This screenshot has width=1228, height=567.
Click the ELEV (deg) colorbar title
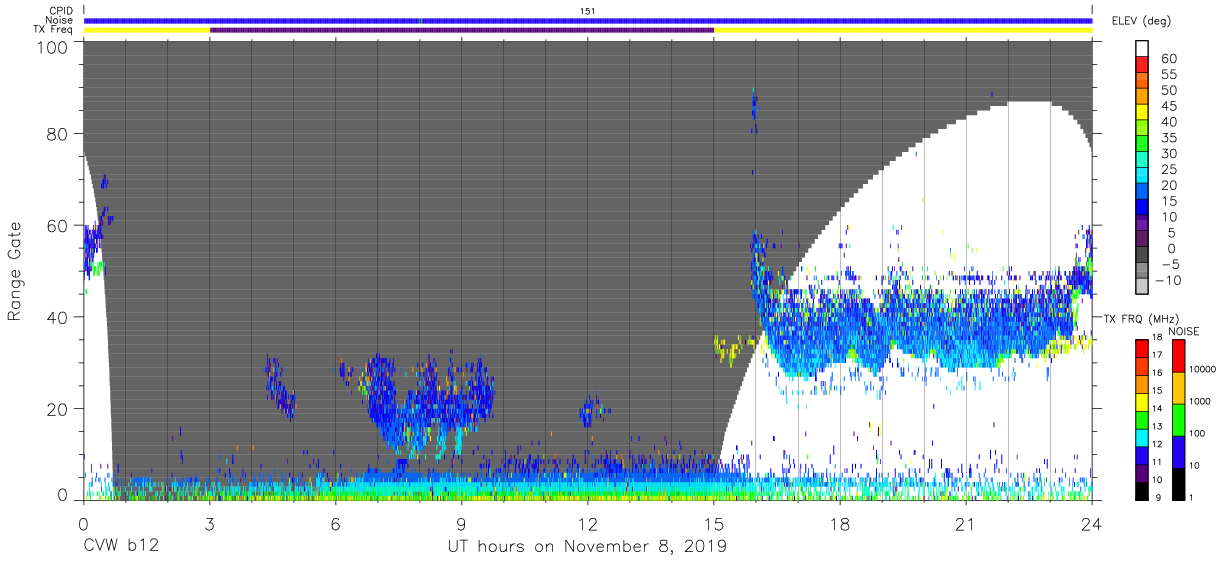pos(1140,21)
